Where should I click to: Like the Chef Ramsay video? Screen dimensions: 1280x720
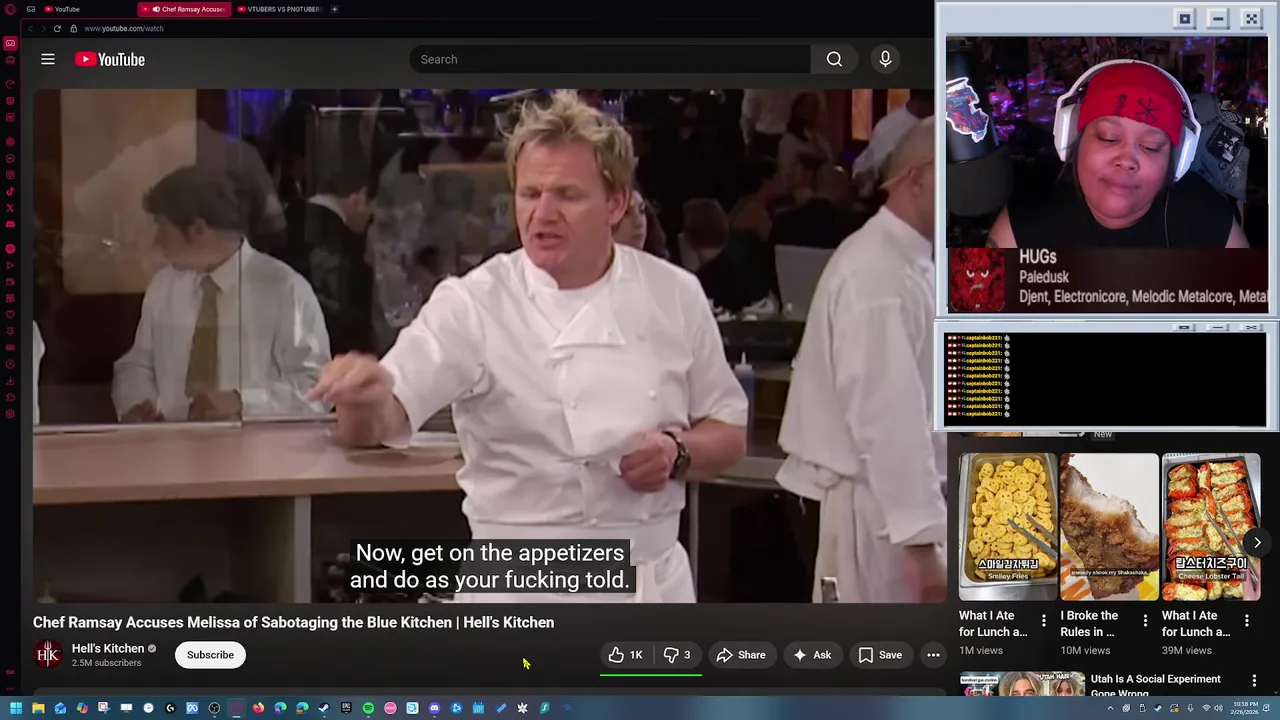(x=625, y=655)
